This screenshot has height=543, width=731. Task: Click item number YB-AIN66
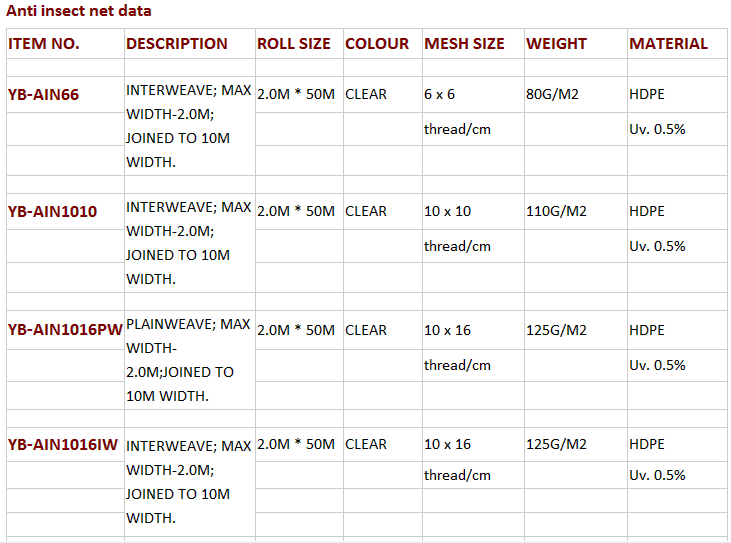tap(43, 95)
